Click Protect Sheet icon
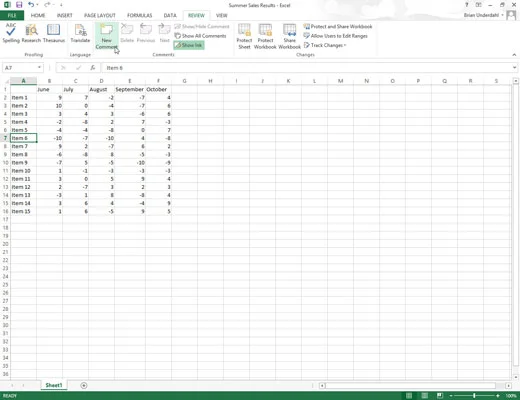 (244, 36)
